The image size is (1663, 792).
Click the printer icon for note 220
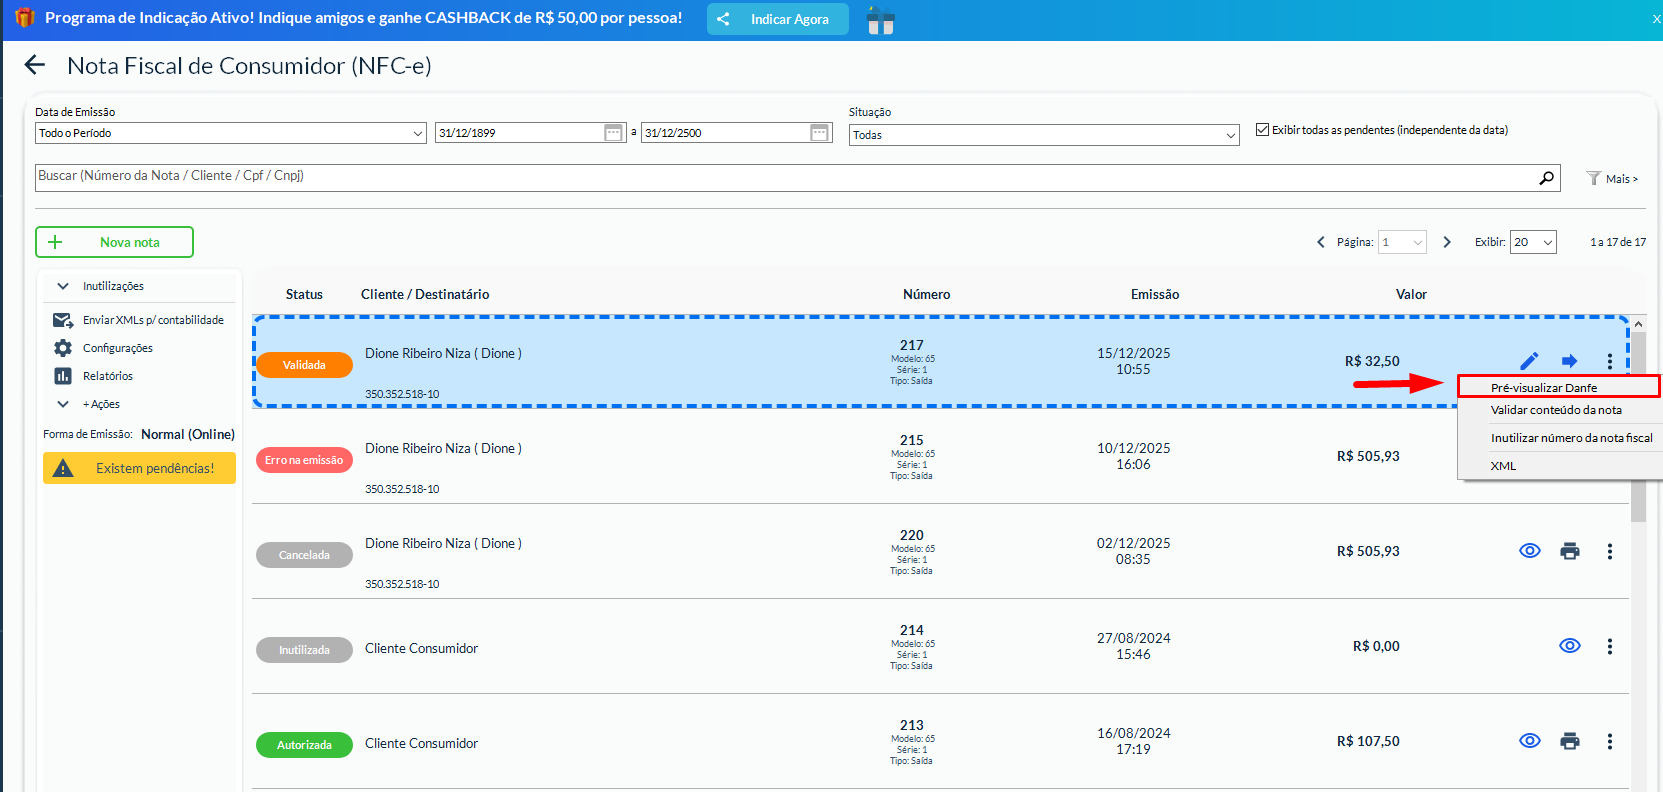pyautogui.click(x=1569, y=551)
